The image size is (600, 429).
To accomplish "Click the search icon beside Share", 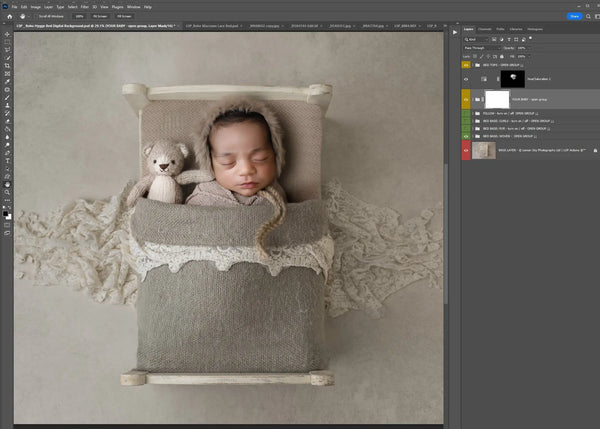I will click(x=587, y=16).
